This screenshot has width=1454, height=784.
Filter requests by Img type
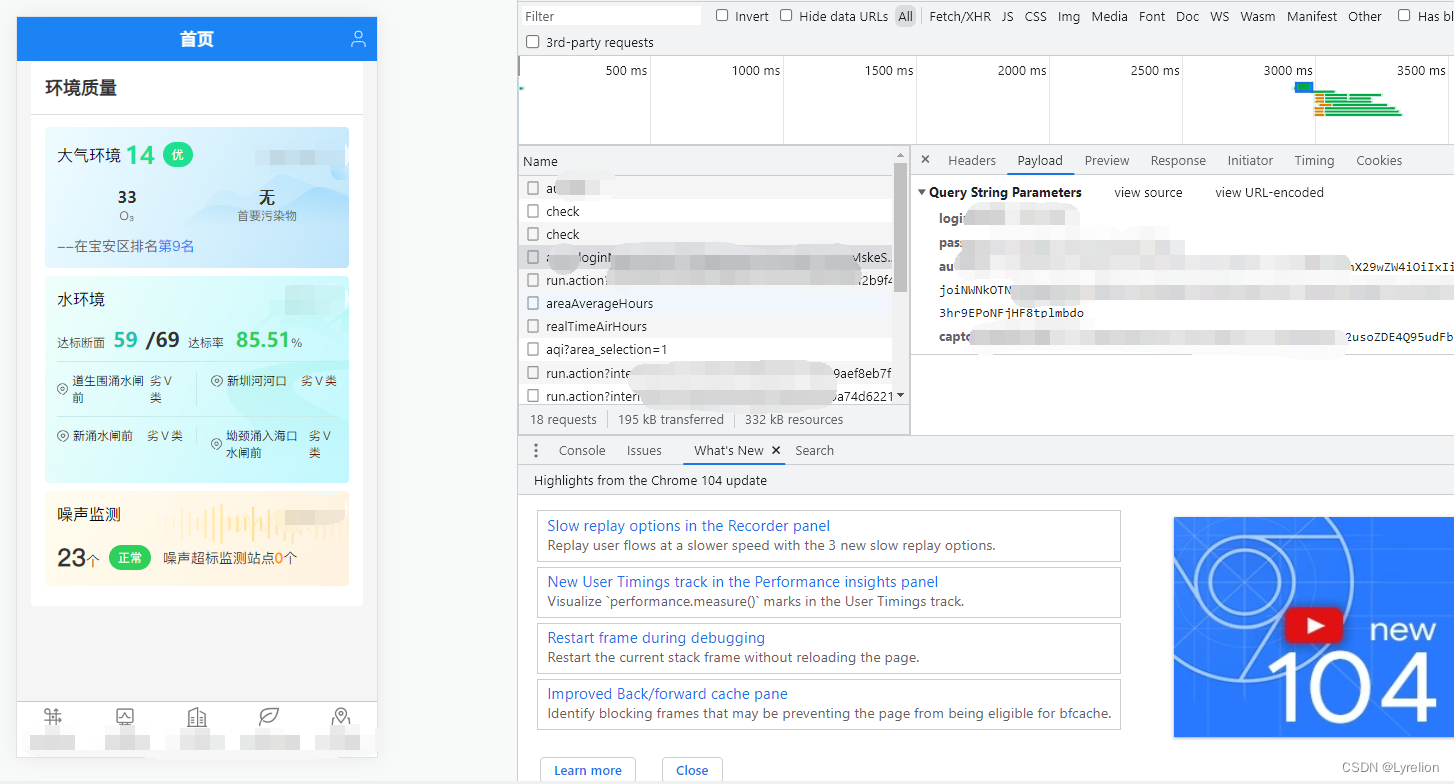pyautogui.click(x=1069, y=16)
